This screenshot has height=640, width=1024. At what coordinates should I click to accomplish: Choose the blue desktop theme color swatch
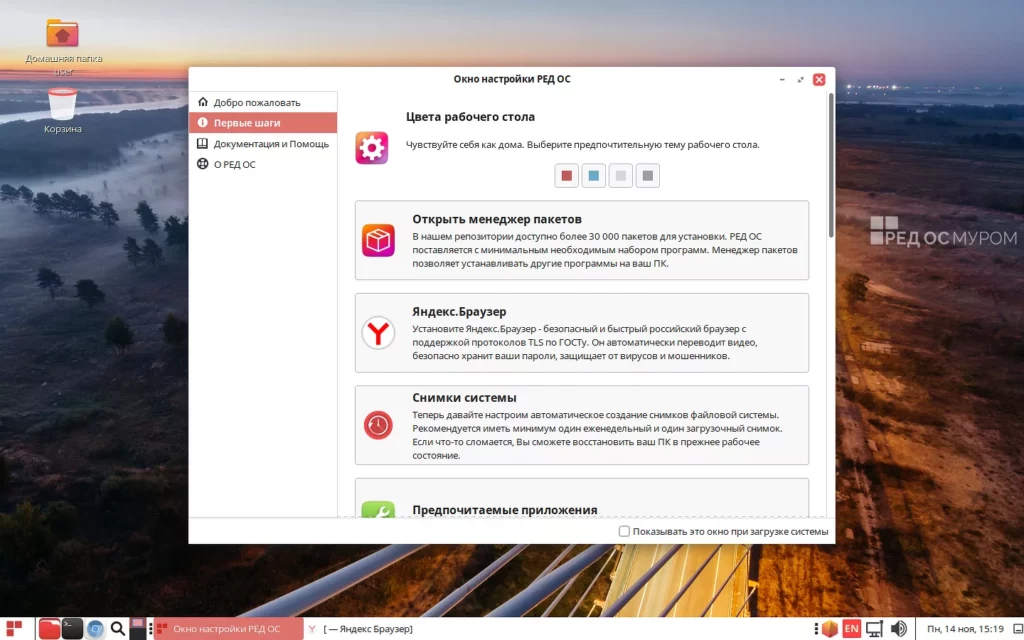tap(594, 176)
